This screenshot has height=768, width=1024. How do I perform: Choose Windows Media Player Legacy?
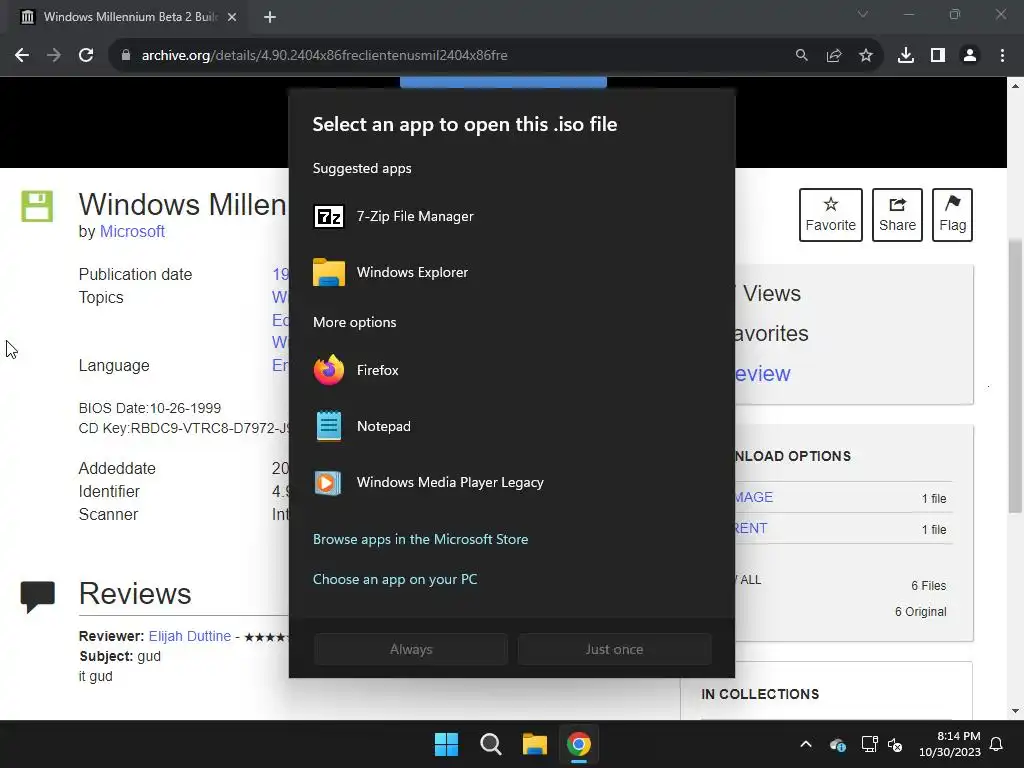511,483
